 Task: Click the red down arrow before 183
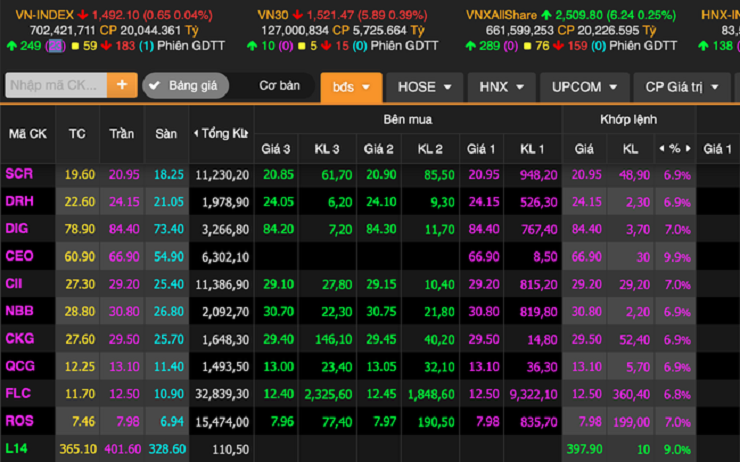pos(106,46)
